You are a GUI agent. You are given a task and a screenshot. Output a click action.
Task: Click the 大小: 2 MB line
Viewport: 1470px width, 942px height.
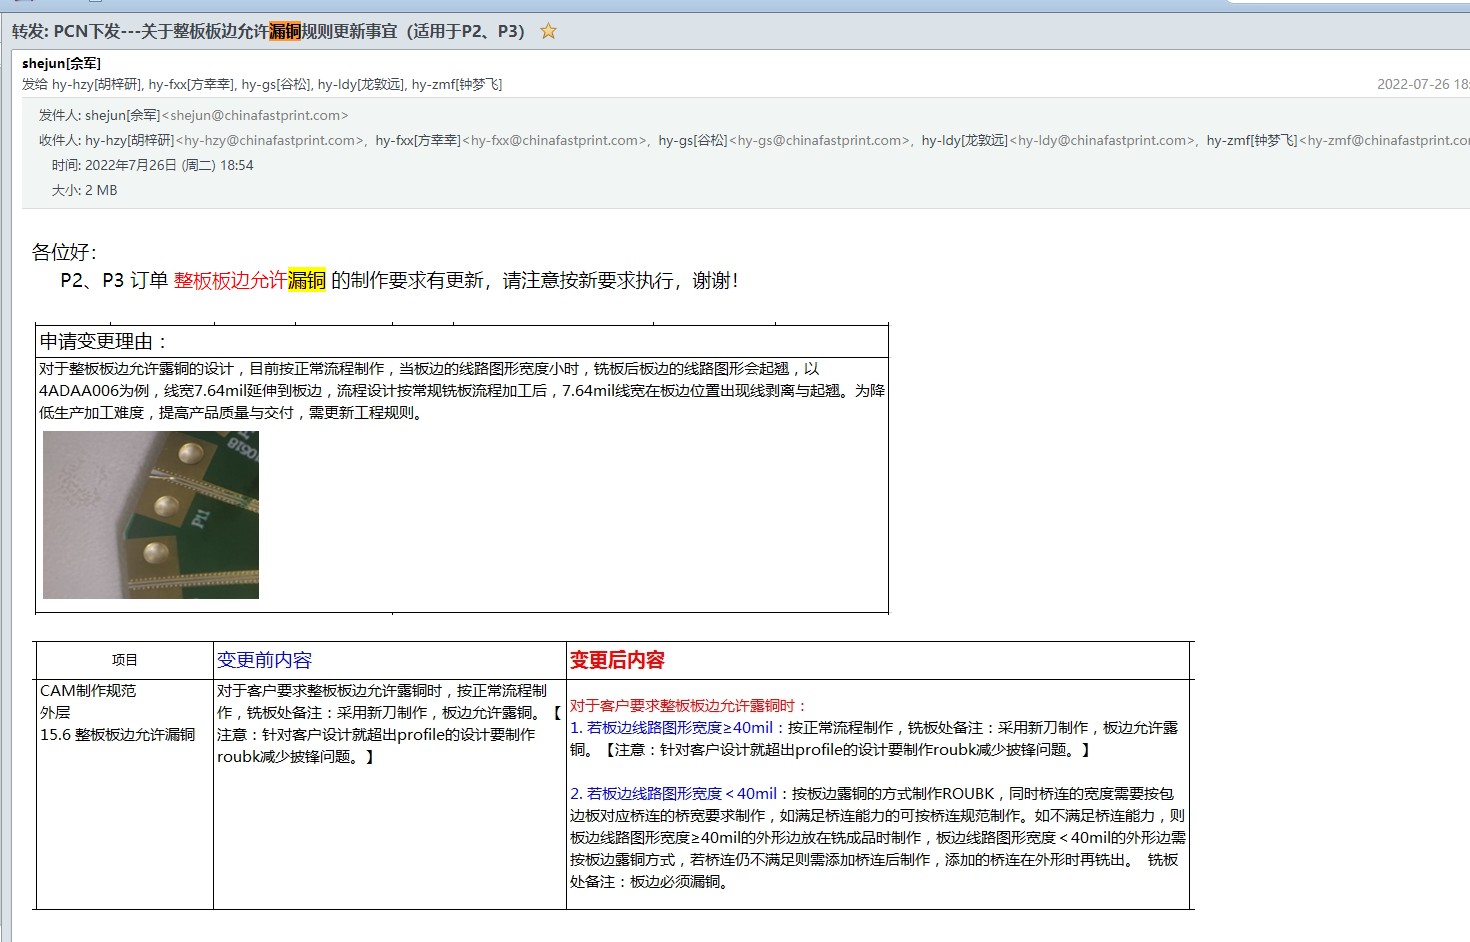(x=84, y=190)
